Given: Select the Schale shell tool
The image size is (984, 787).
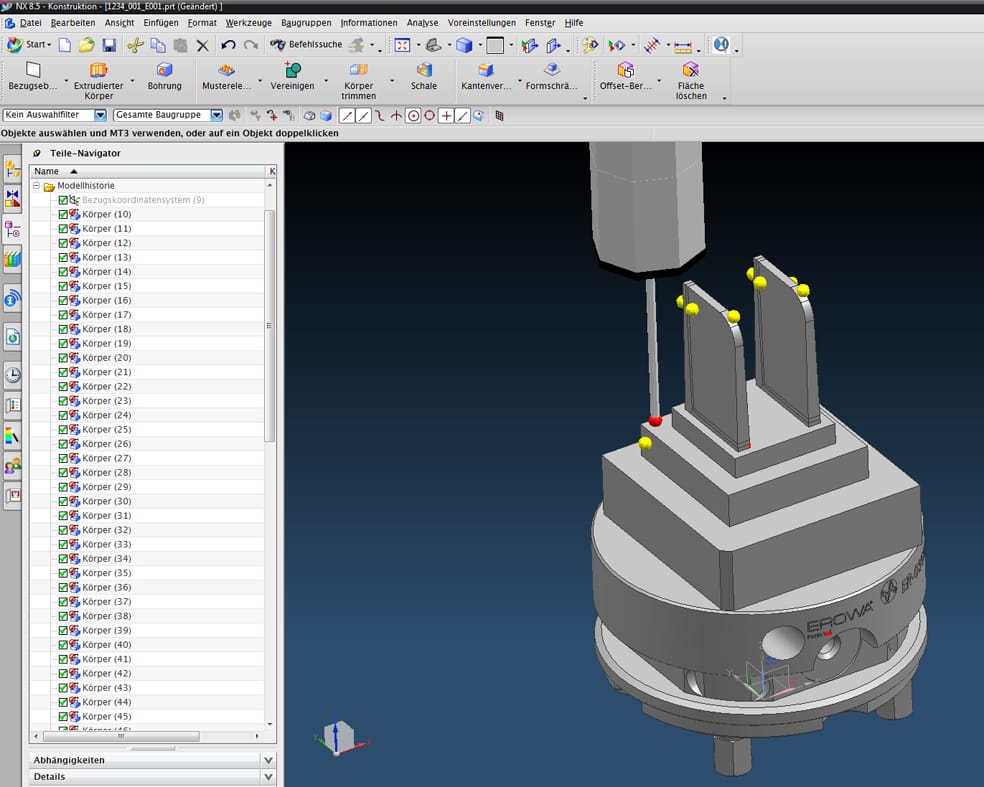Looking at the screenshot, I should [424, 76].
